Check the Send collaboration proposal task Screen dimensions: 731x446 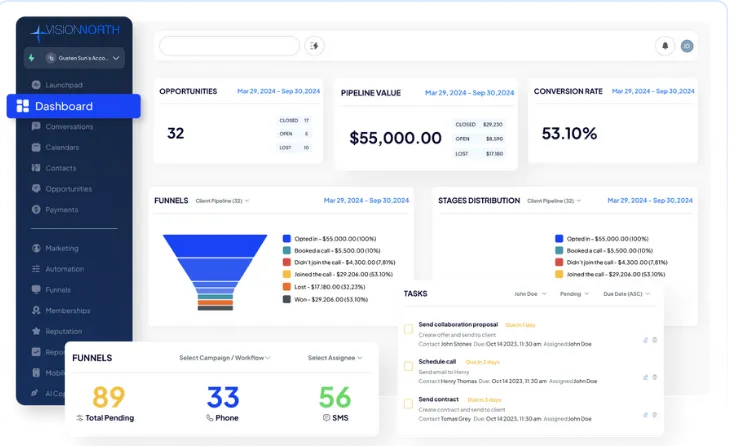point(408,329)
